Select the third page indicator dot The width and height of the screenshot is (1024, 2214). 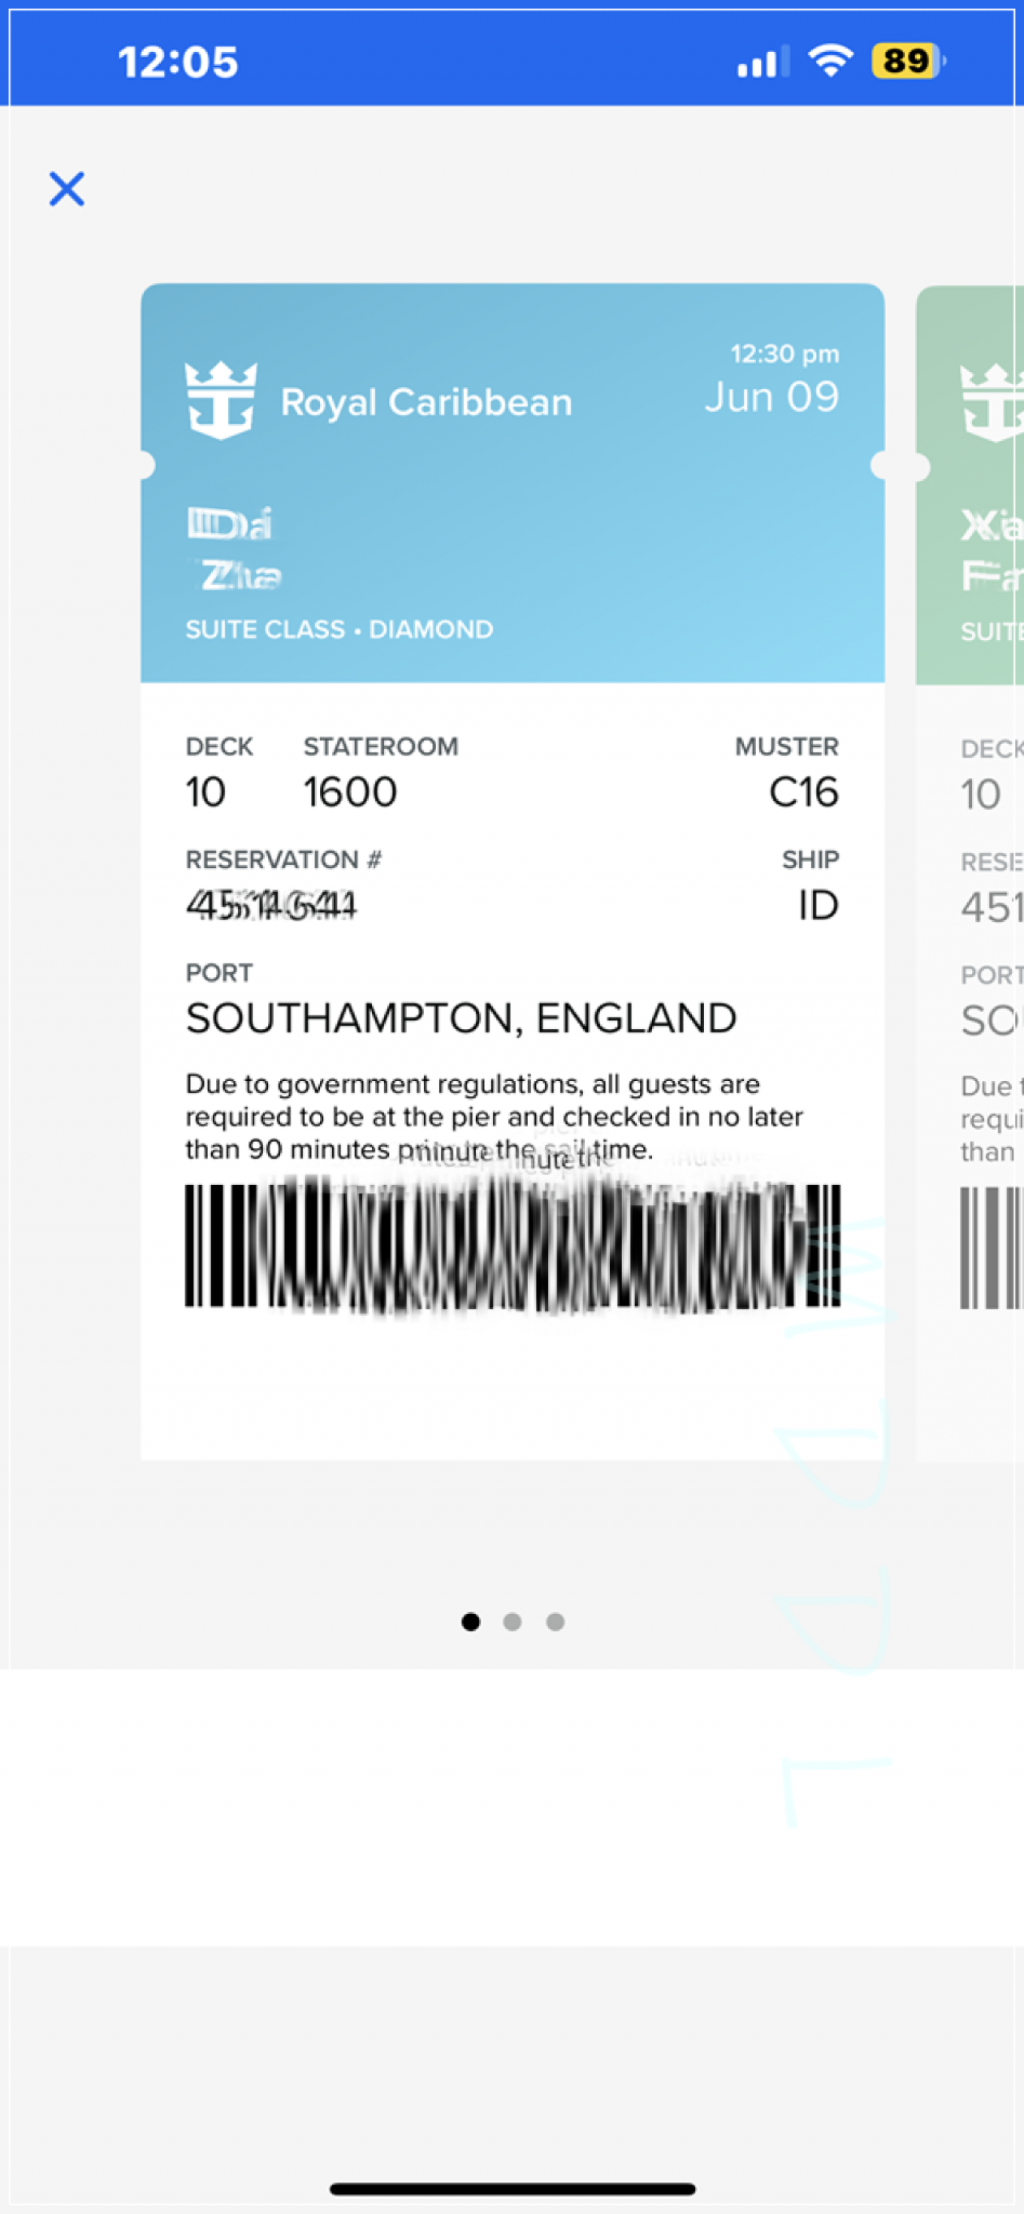click(x=555, y=1621)
